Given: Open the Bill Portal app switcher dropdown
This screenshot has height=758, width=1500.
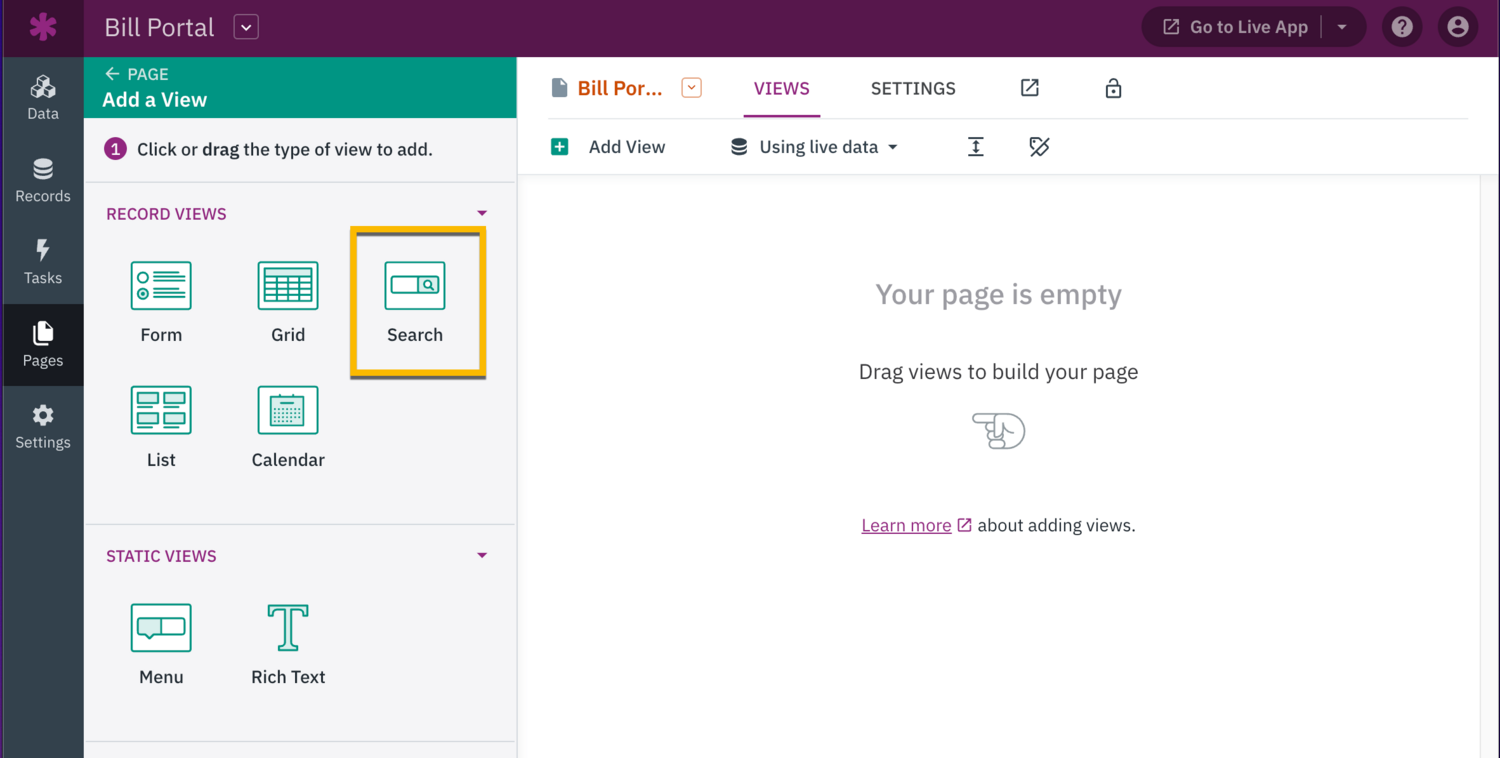Looking at the screenshot, I should pos(245,27).
